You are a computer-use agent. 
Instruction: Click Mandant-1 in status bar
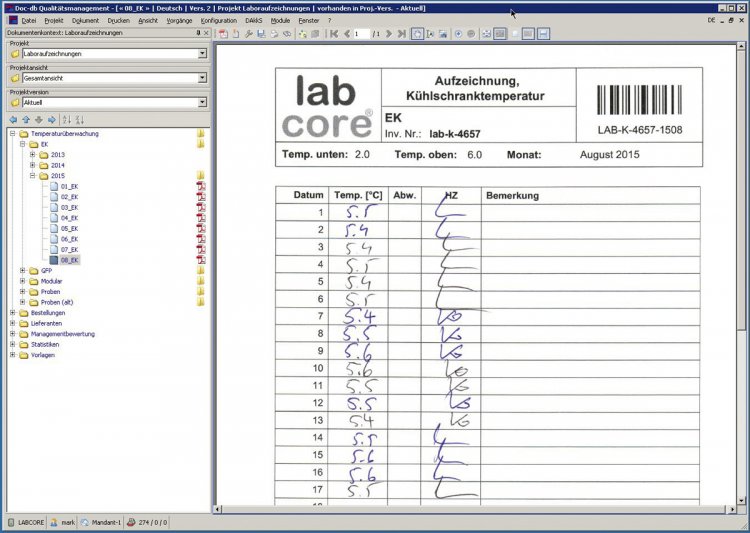click(101, 522)
